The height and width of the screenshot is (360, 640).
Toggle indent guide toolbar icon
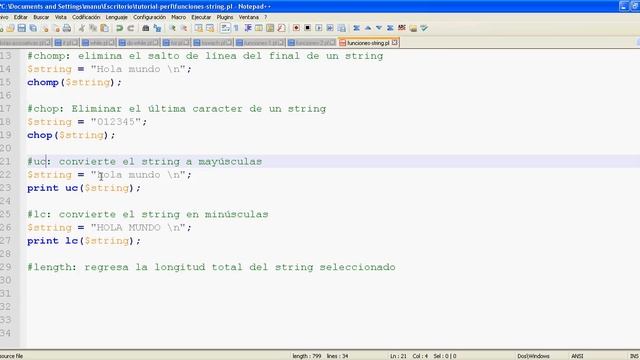248,28
